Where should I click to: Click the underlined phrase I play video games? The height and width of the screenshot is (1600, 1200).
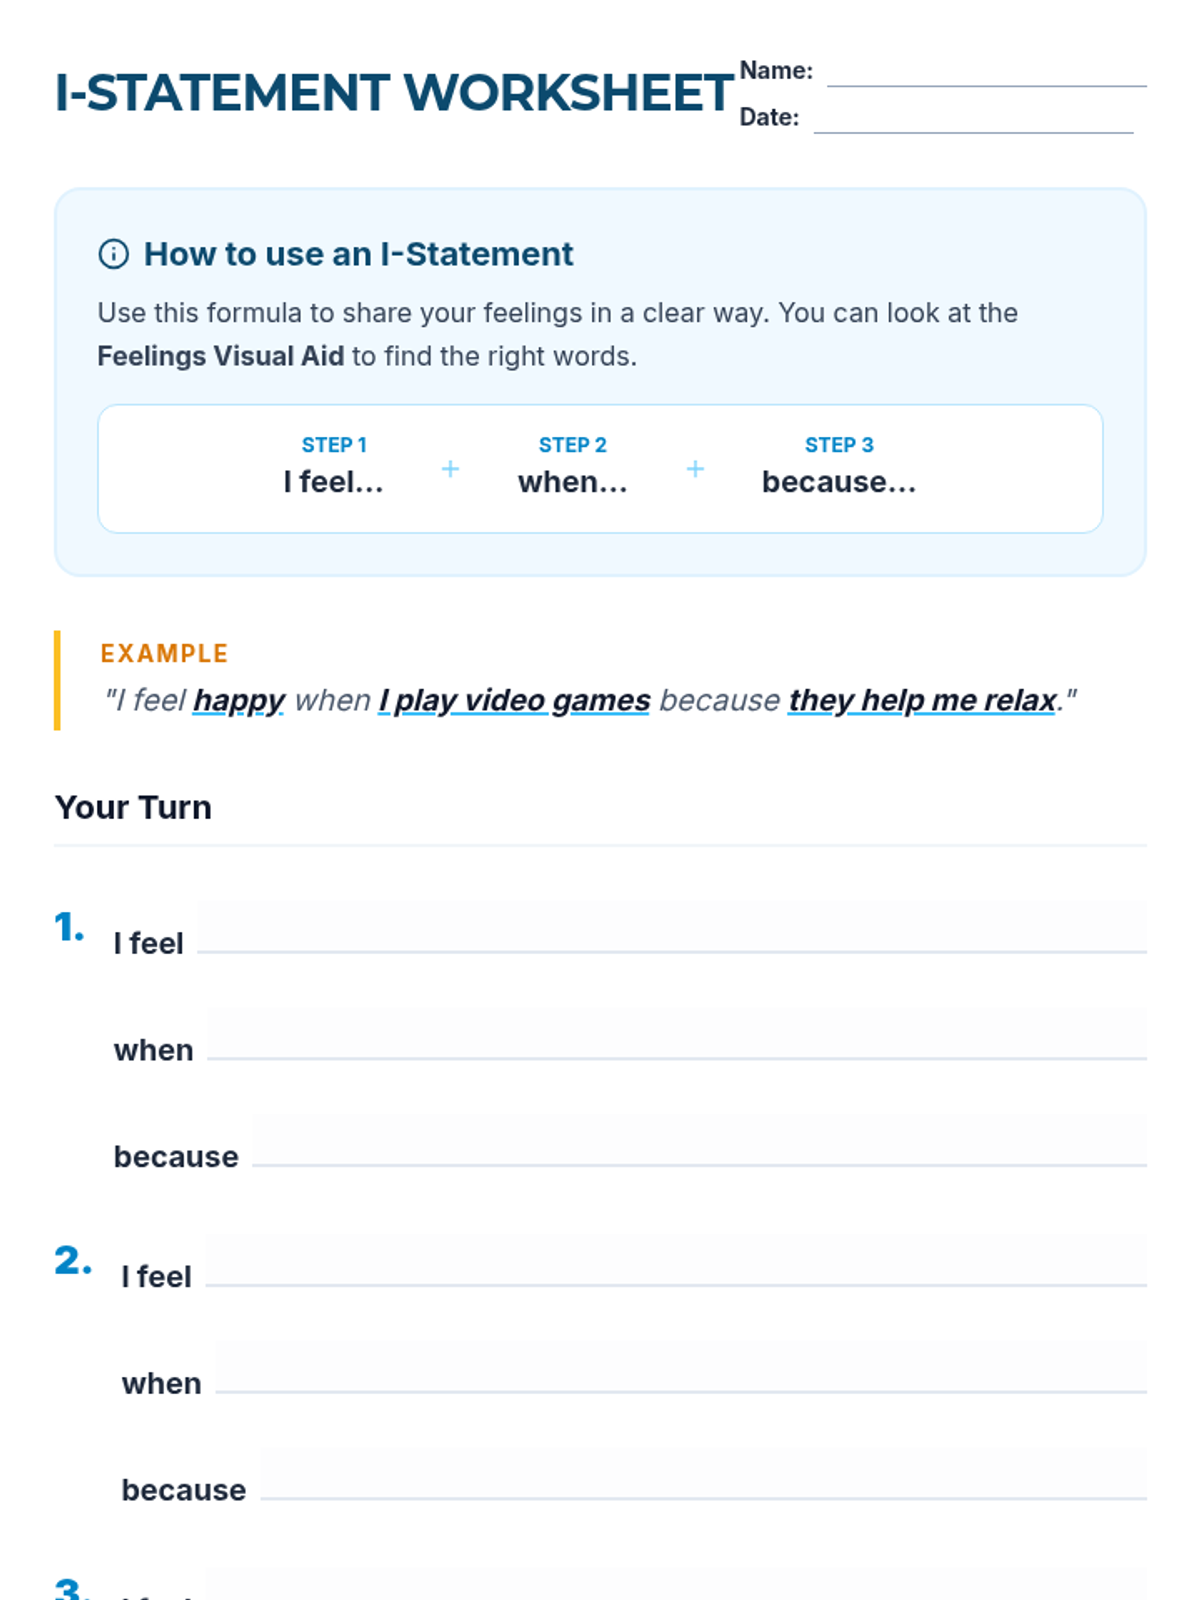click(514, 700)
